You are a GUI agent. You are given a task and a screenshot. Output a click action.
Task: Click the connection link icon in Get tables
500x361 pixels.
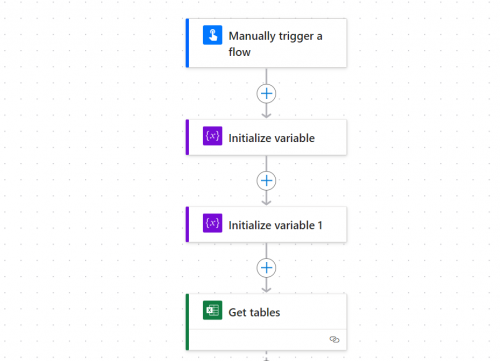click(x=334, y=339)
